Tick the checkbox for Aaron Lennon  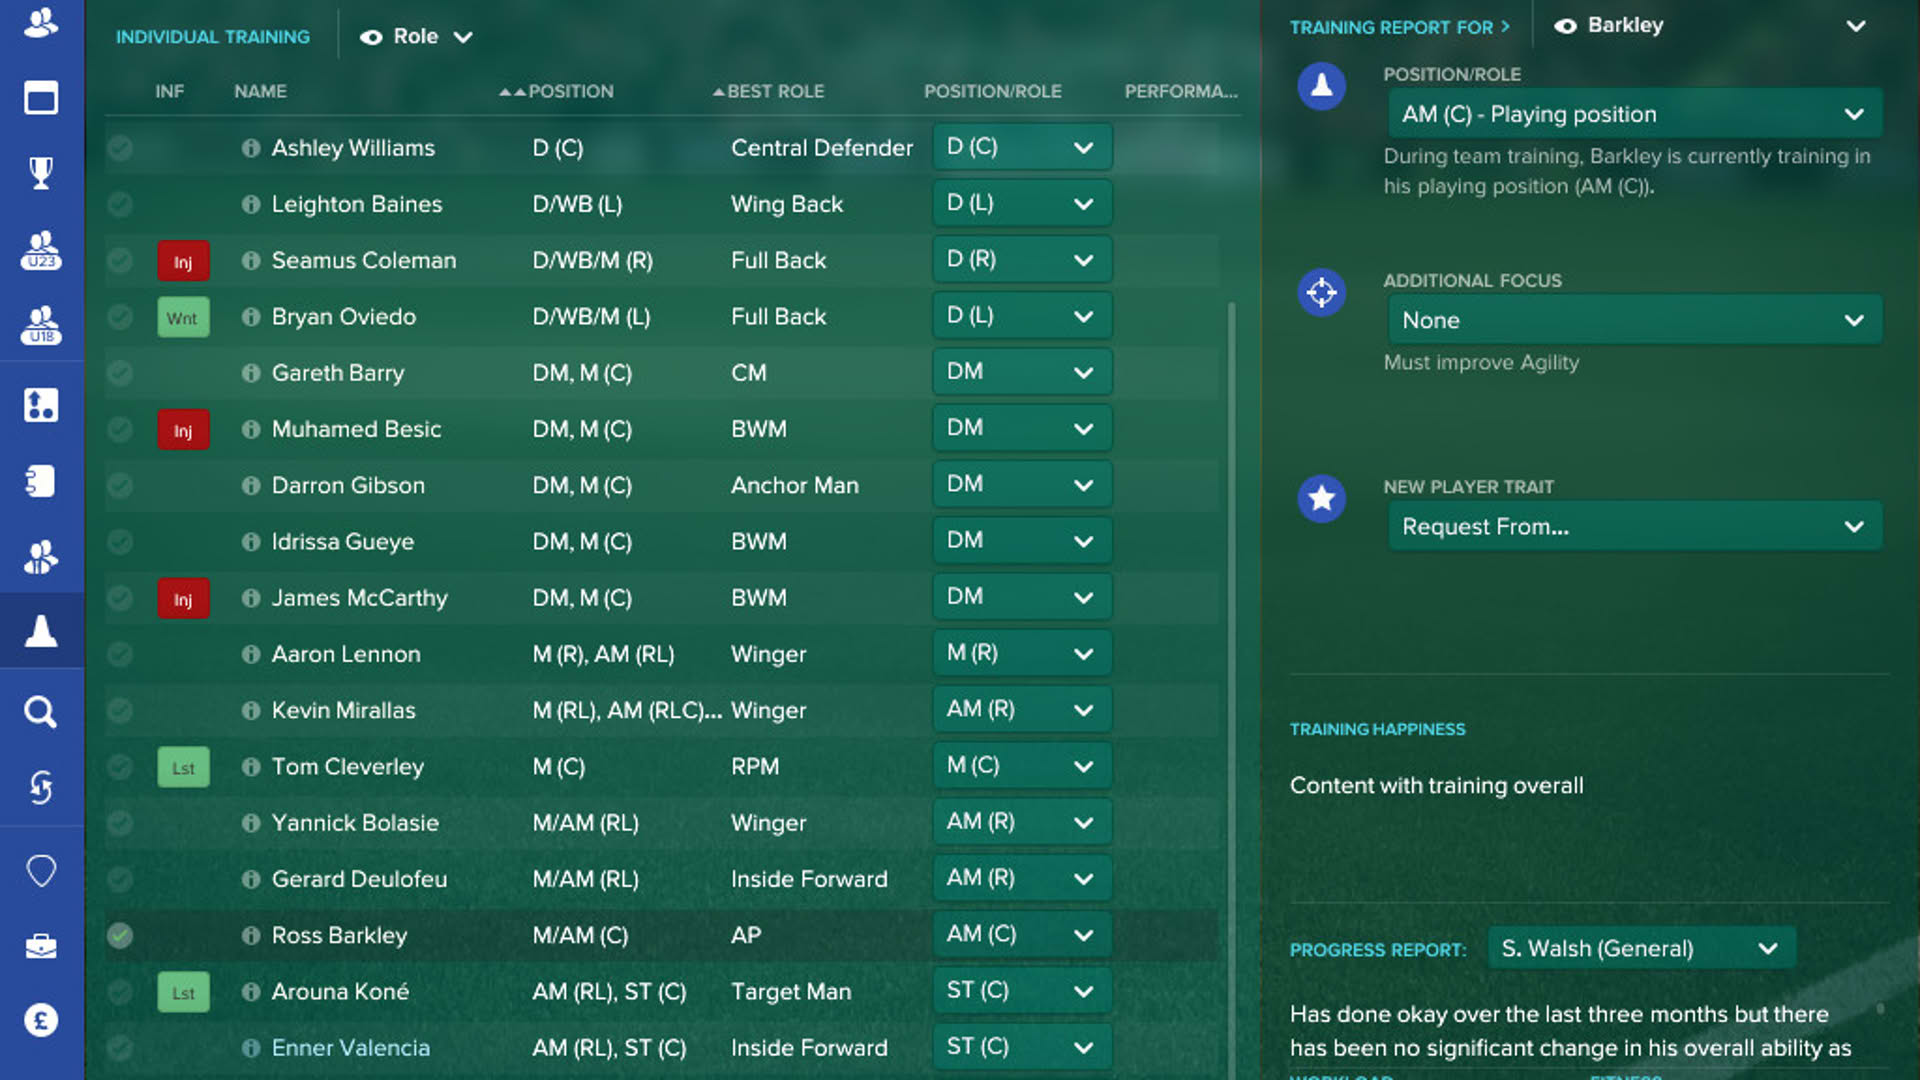[x=120, y=654]
